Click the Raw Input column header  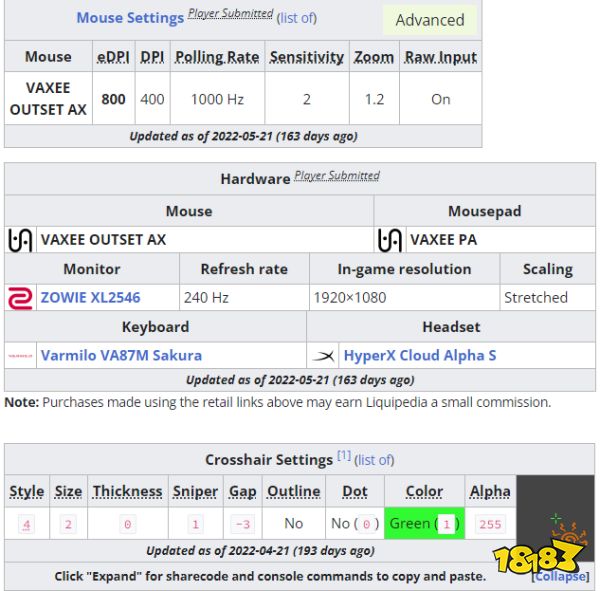click(x=441, y=57)
